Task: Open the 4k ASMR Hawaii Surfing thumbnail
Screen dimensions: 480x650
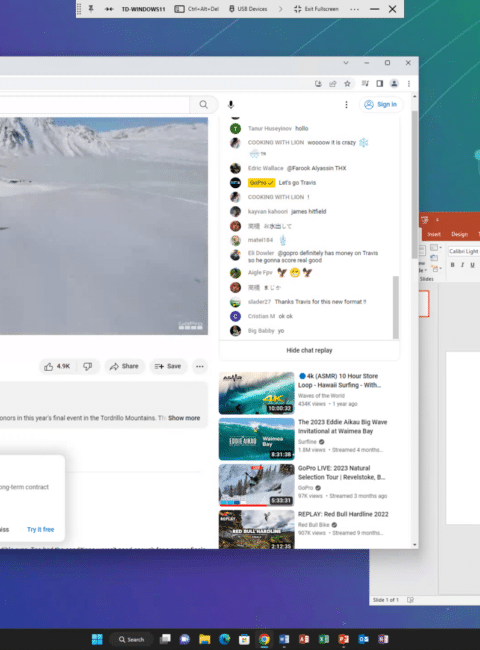Action: (x=257, y=393)
